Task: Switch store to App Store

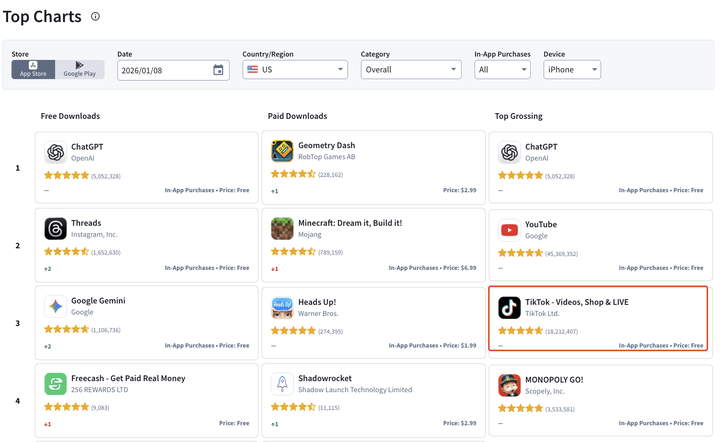Action: tap(33, 69)
